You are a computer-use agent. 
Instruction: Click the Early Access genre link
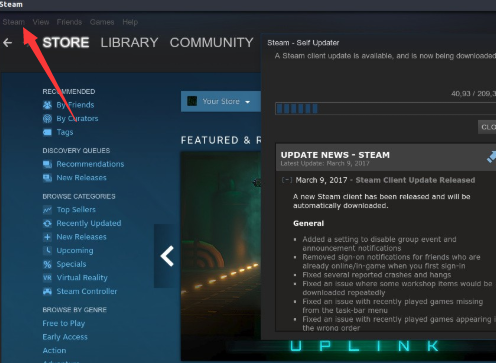pos(65,337)
